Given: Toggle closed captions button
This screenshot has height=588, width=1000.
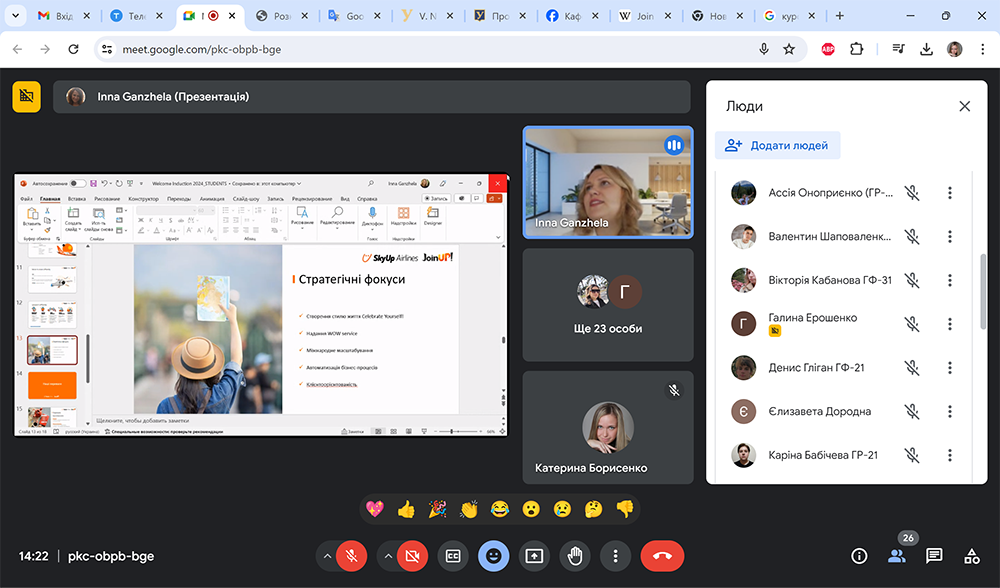Looking at the screenshot, I should click(x=452, y=556).
